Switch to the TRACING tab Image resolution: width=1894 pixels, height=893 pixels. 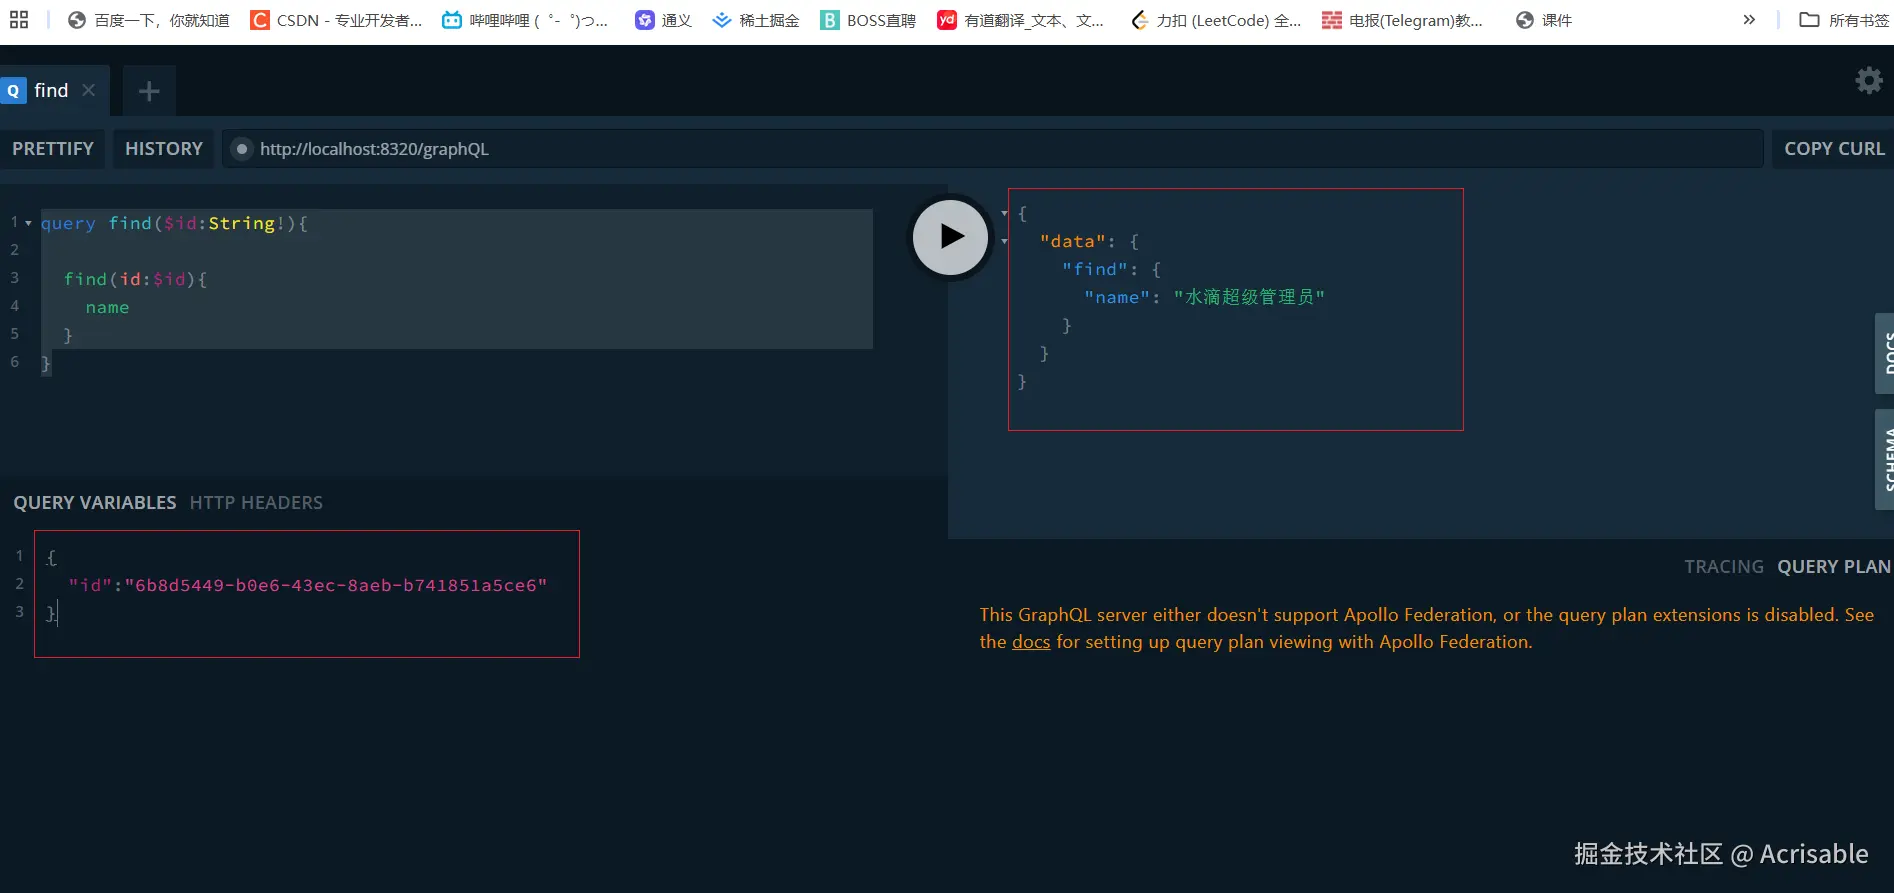pos(1723,567)
